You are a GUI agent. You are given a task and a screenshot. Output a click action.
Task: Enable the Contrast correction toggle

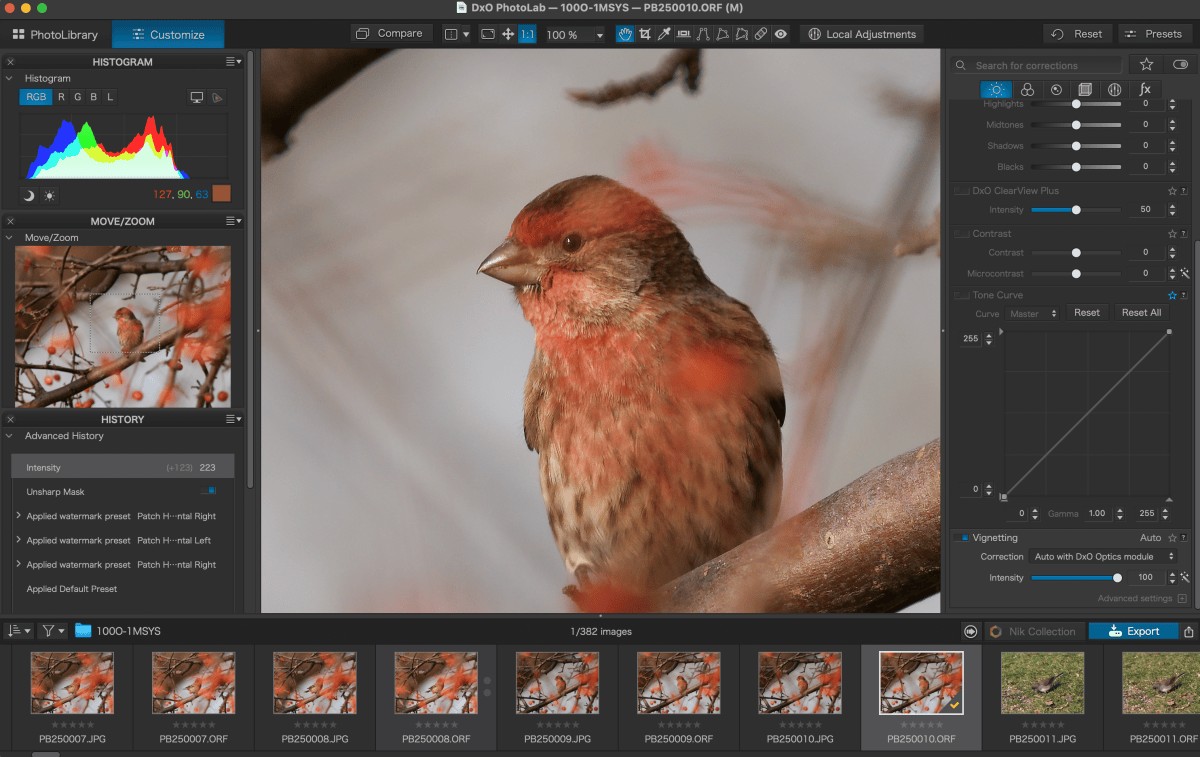962,233
